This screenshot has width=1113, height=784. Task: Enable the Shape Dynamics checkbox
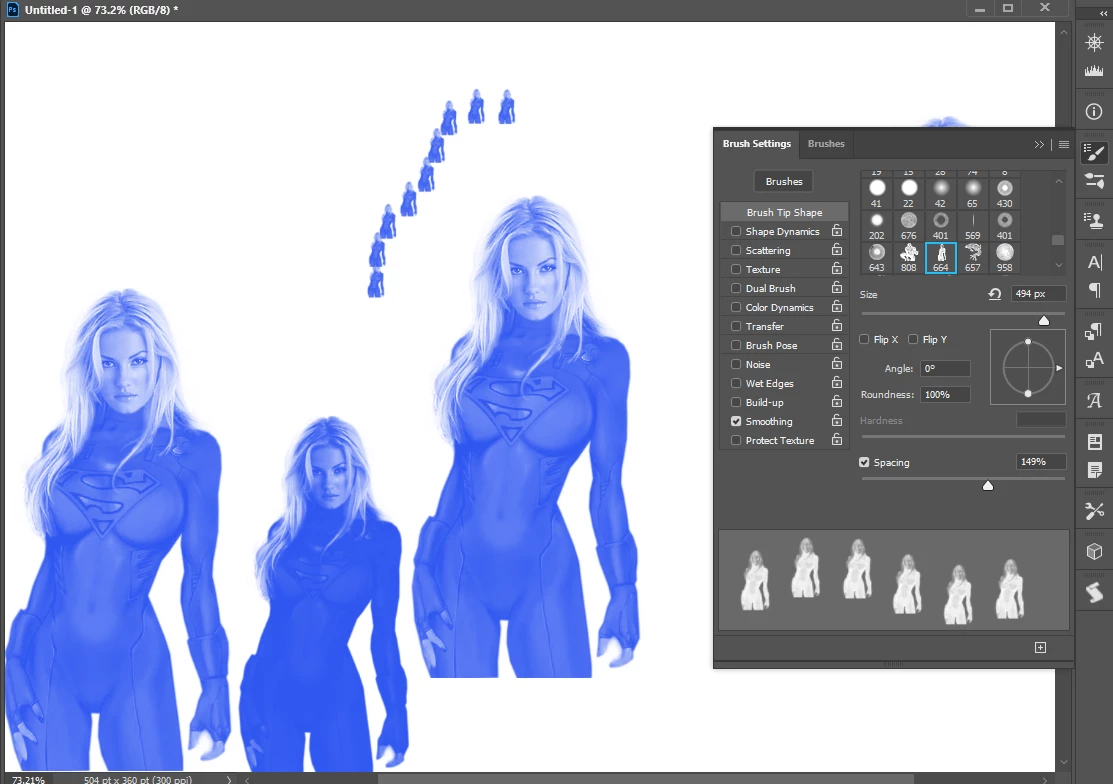(x=736, y=231)
